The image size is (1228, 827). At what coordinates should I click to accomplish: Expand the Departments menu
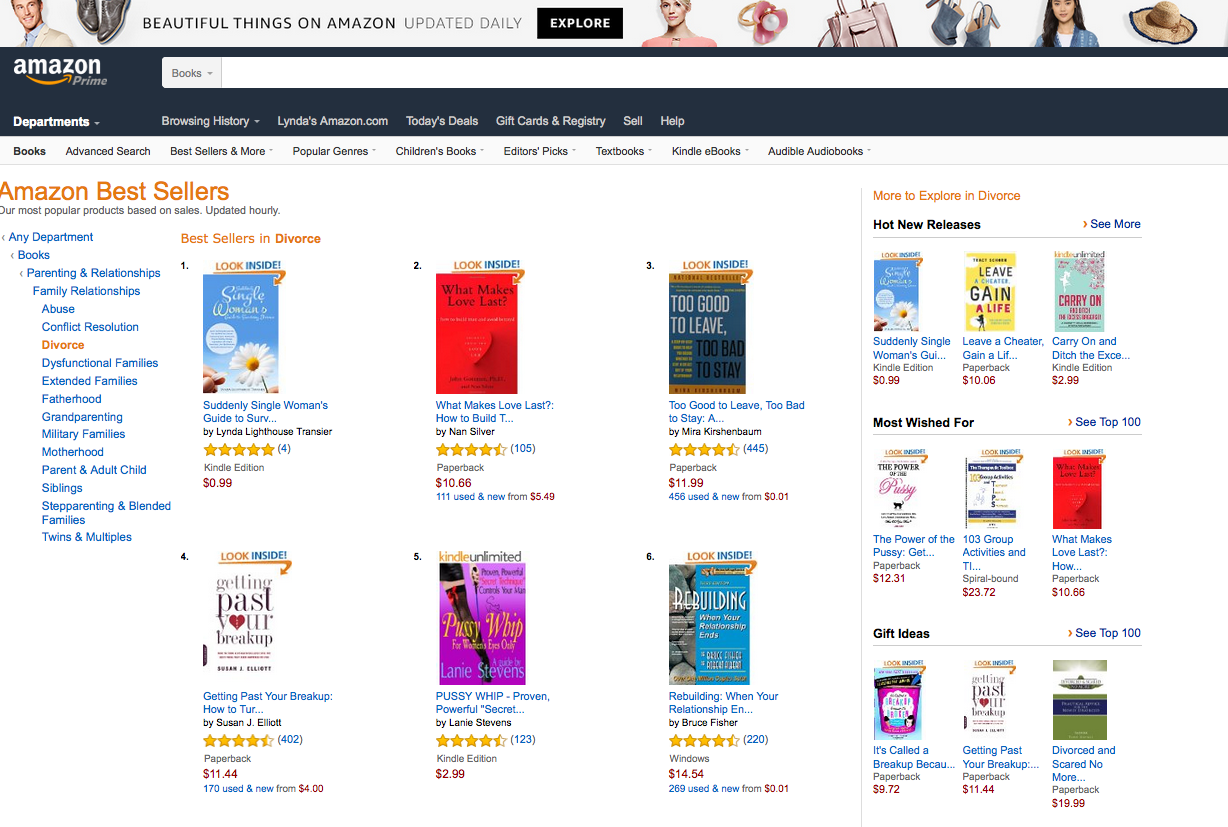tap(56, 122)
